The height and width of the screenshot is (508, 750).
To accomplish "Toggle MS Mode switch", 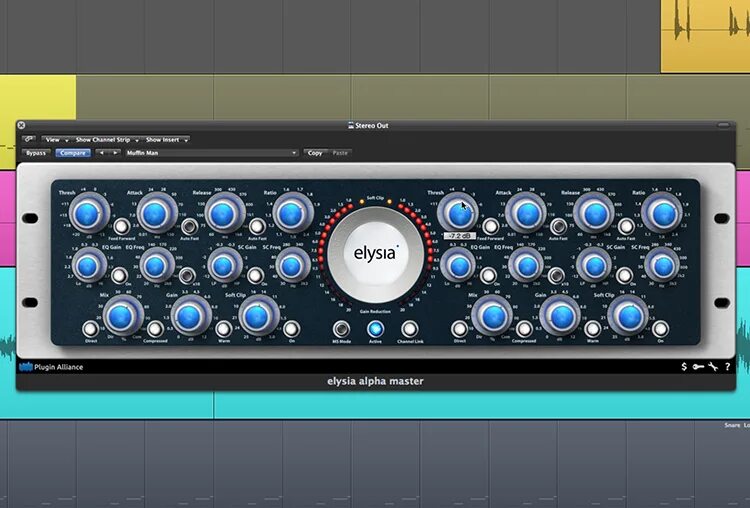I will point(341,329).
